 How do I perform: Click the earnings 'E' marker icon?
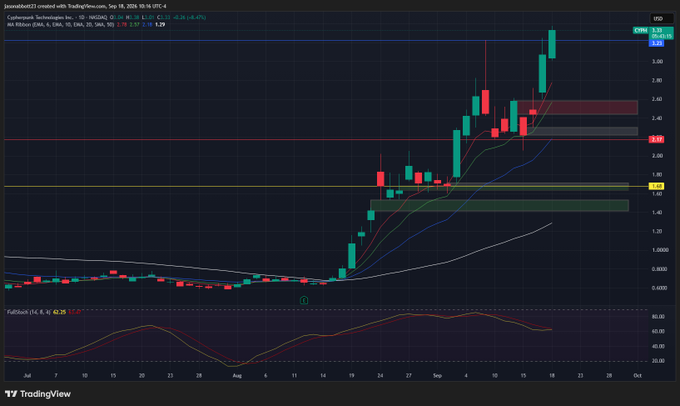pos(304,300)
